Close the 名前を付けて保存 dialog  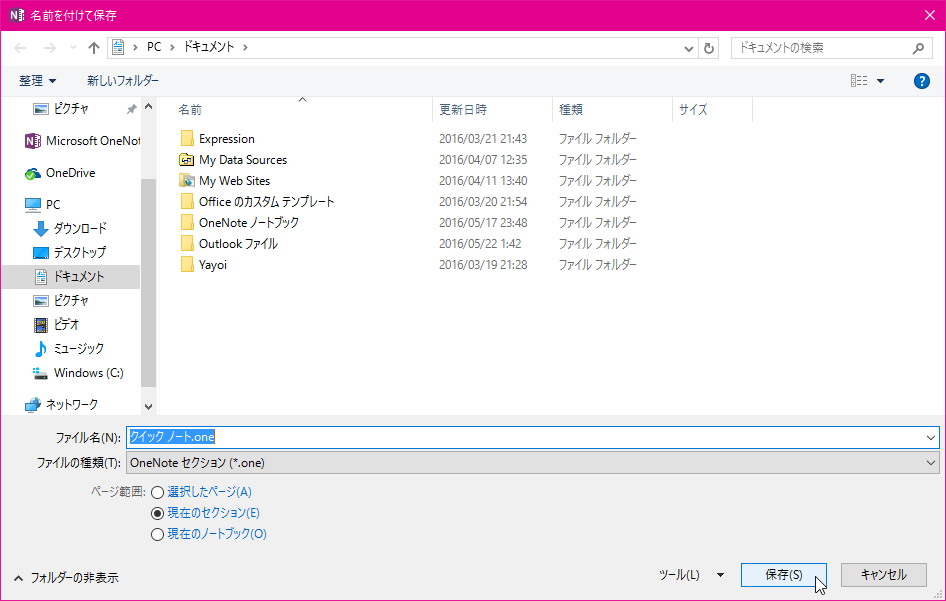[930, 15]
